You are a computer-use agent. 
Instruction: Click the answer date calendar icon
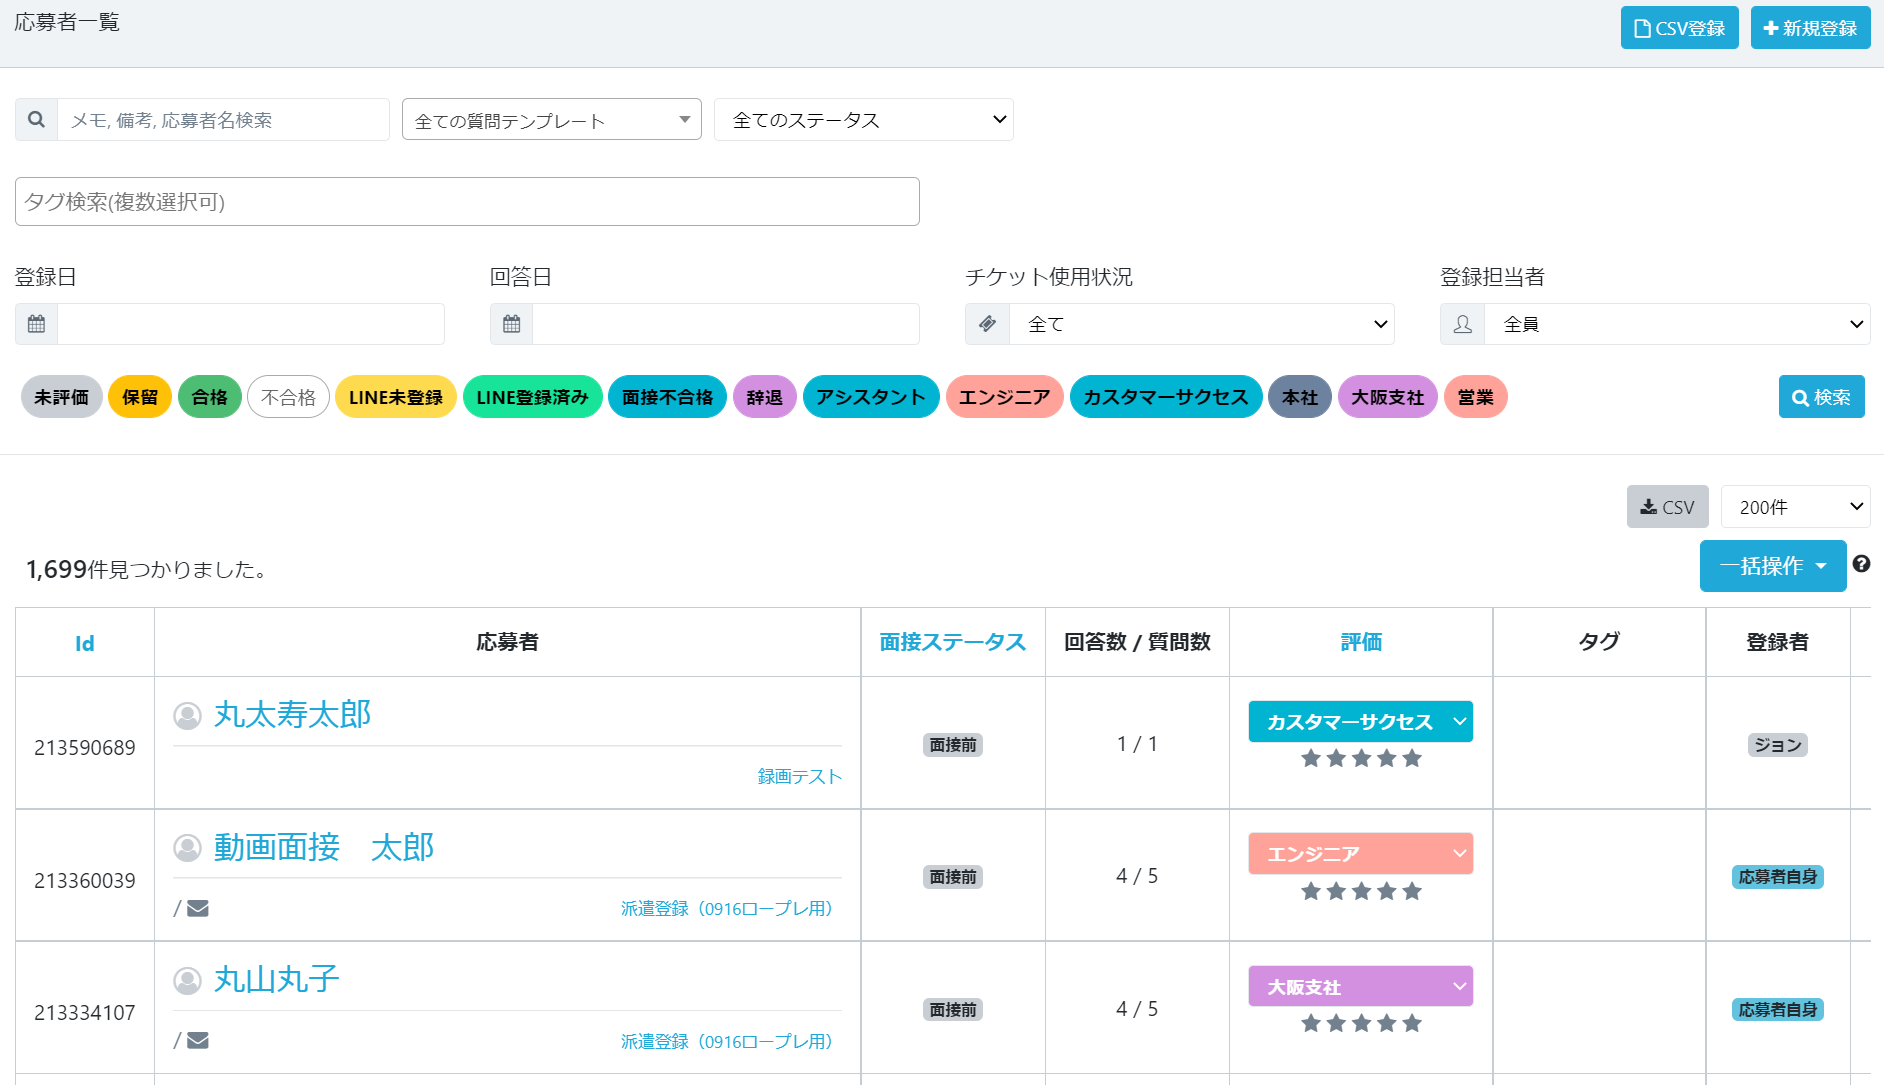tap(512, 324)
